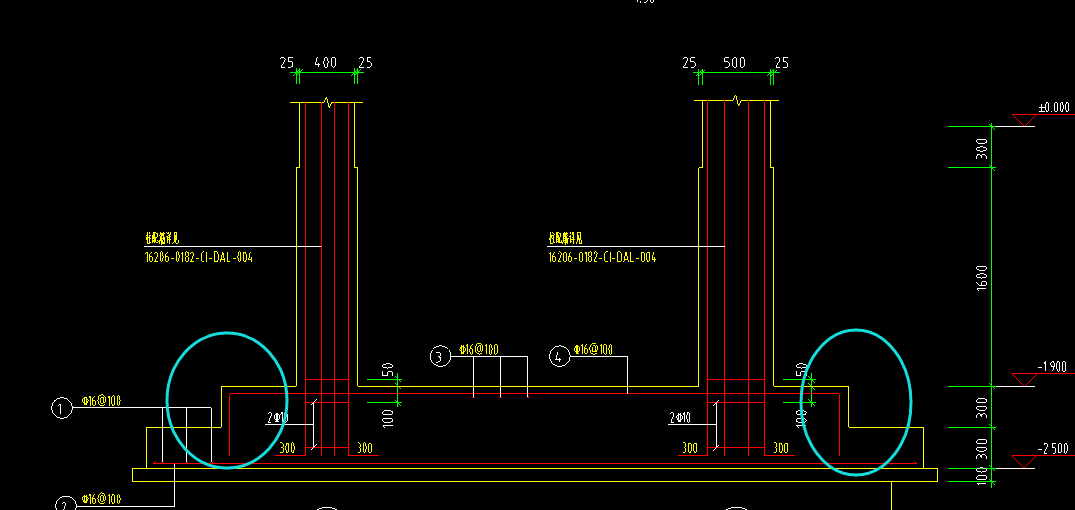Click the elevation triangle symbol at -1.900
The width and height of the screenshot is (1075, 510).
point(1025,380)
